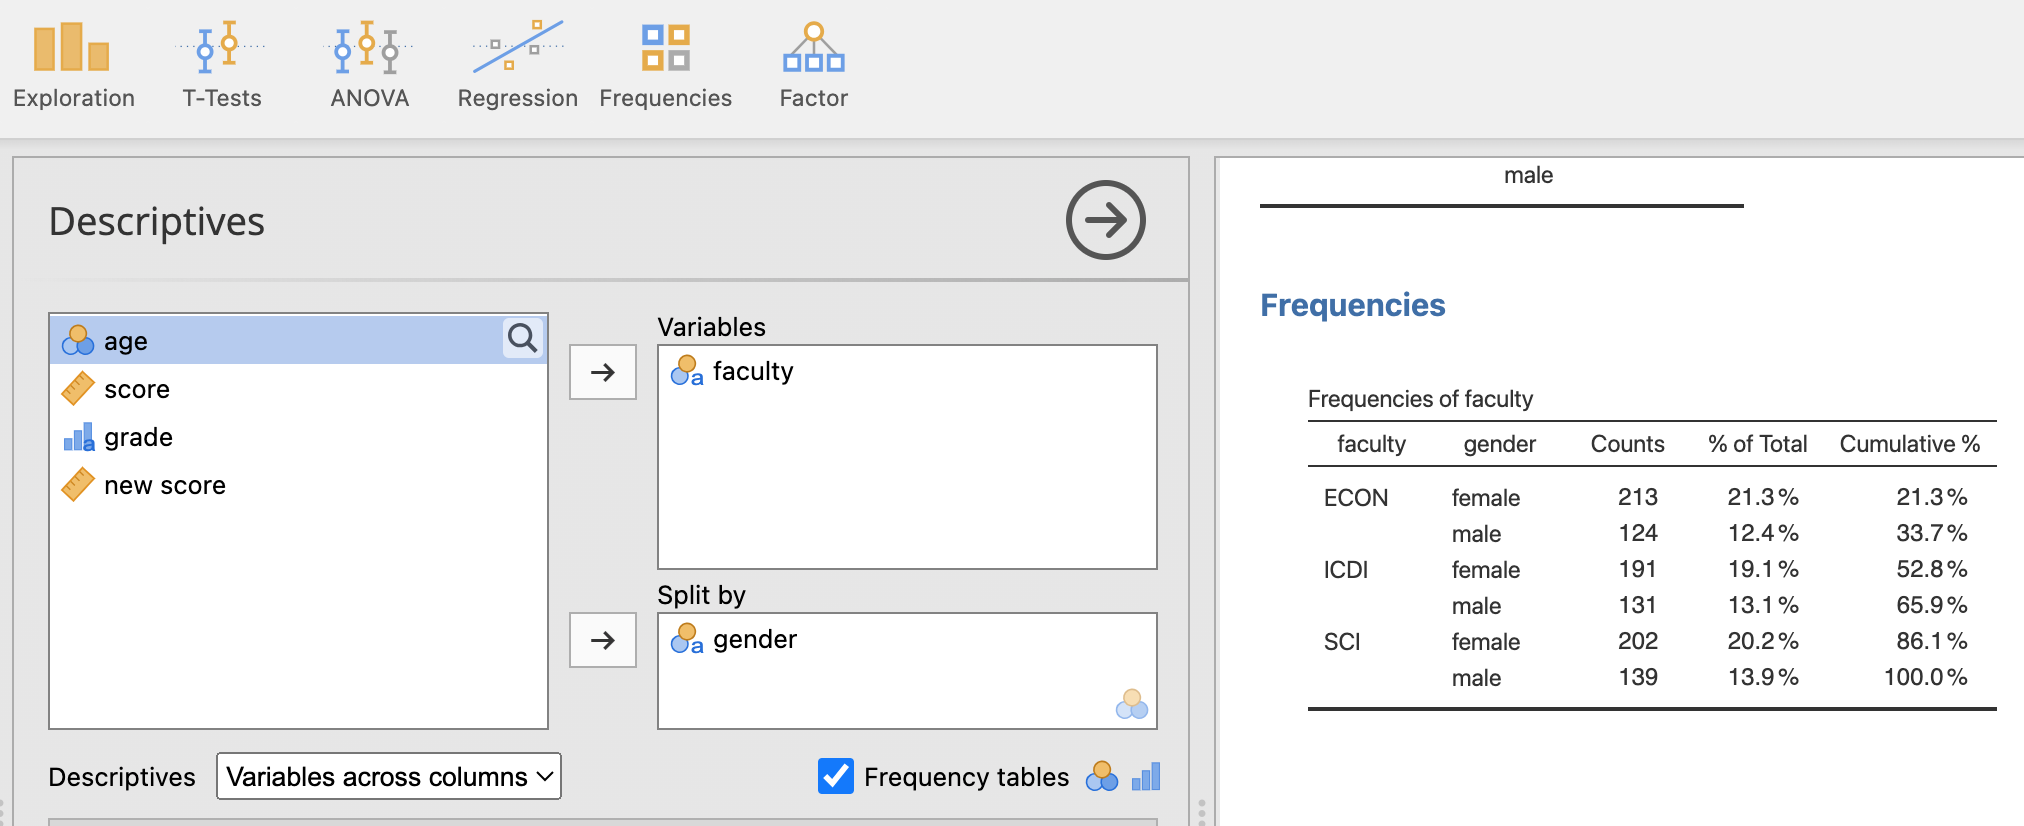The height and width of the screenshot is (826, 2024).
Task: Open the T-Tests menu
Action: [x=221, y=66]
